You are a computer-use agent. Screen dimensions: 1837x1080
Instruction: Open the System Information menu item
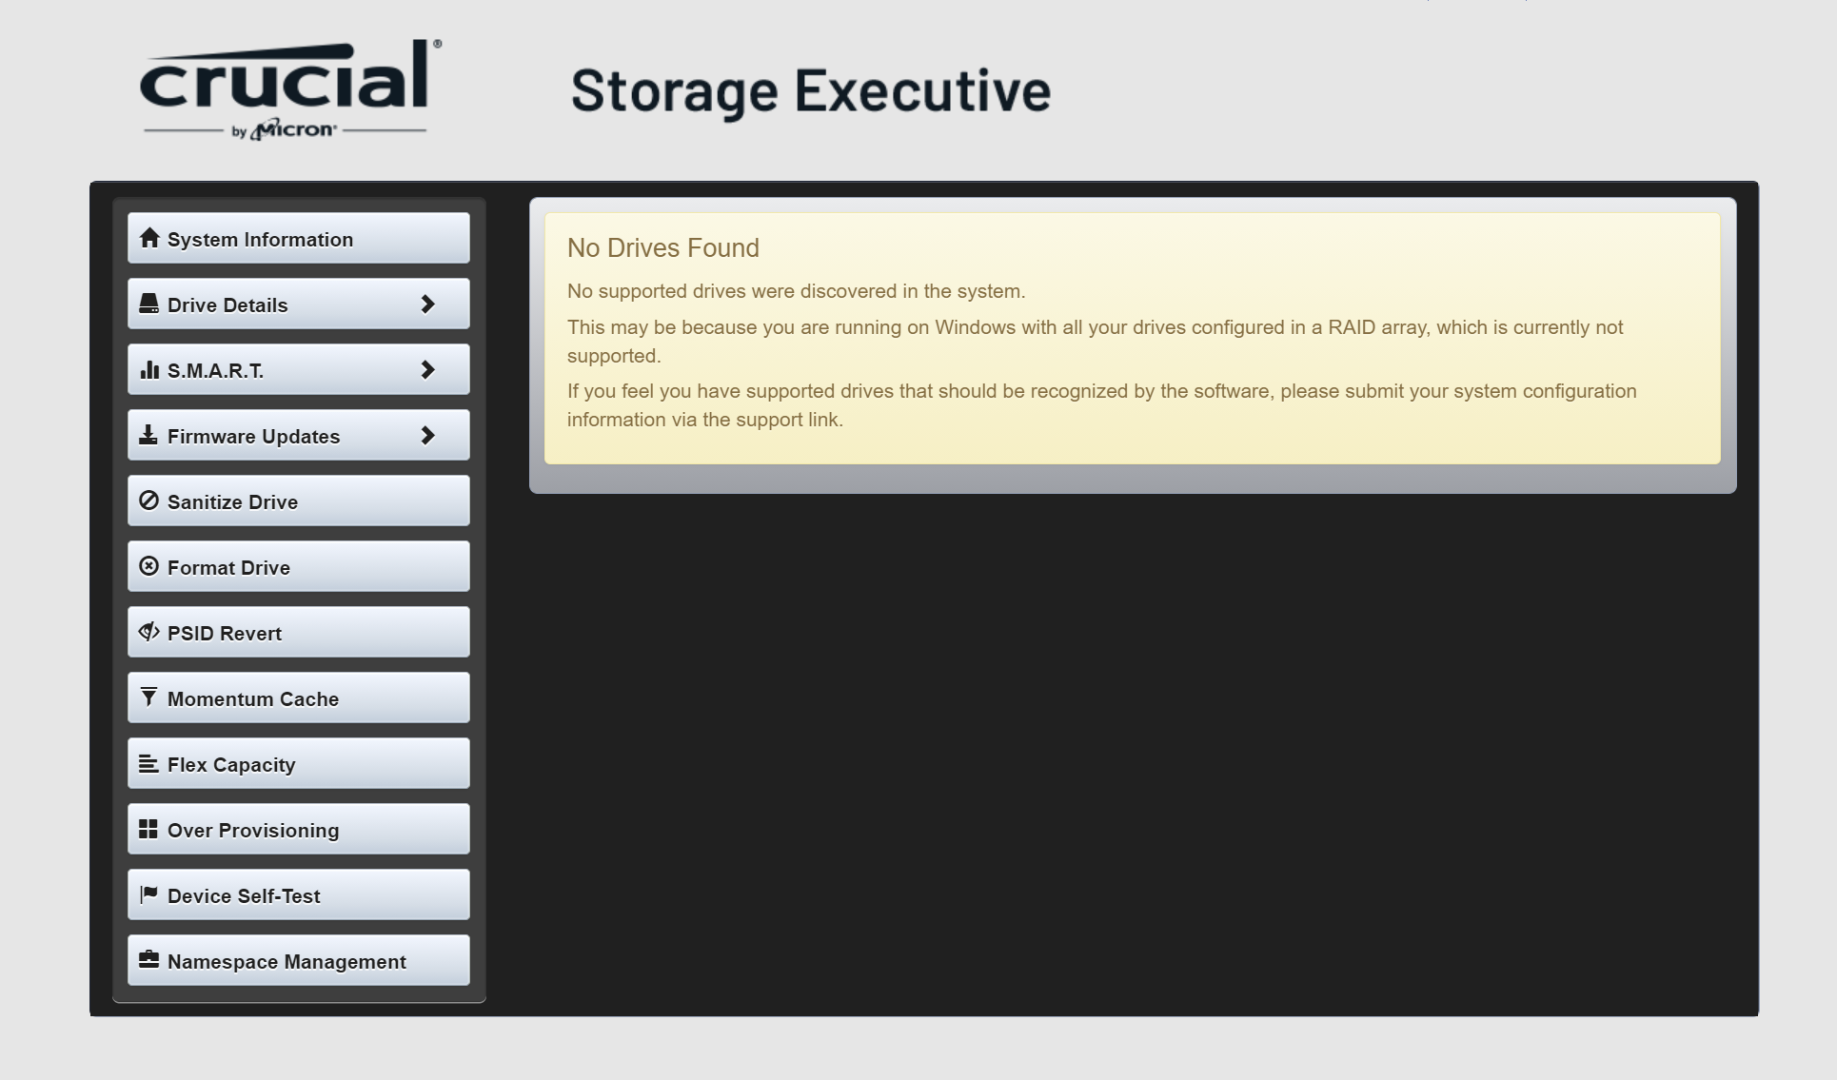298,239
